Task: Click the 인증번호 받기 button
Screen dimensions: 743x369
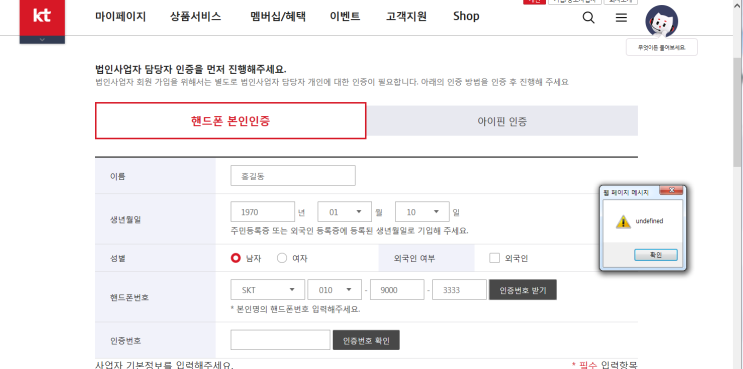Action: click(x=523, y=290)
